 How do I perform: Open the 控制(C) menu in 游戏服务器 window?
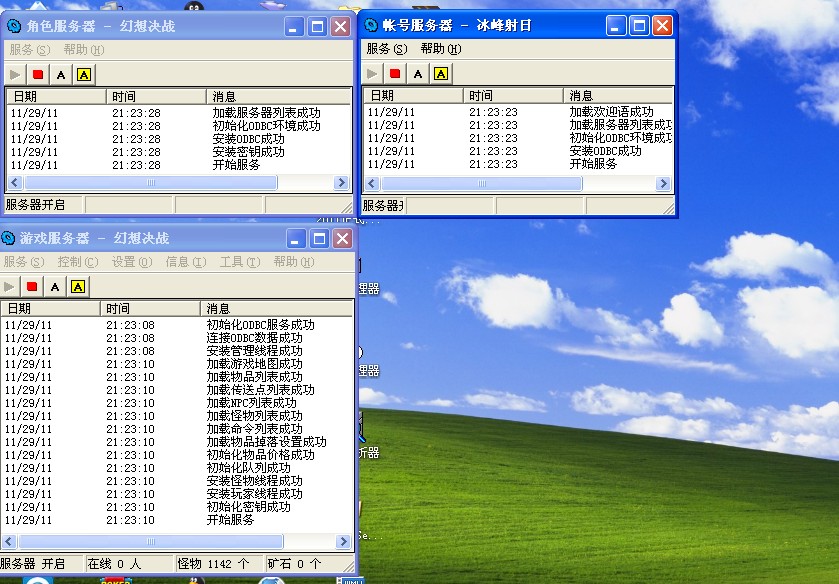pyautogui.click(x=77, y=262)
